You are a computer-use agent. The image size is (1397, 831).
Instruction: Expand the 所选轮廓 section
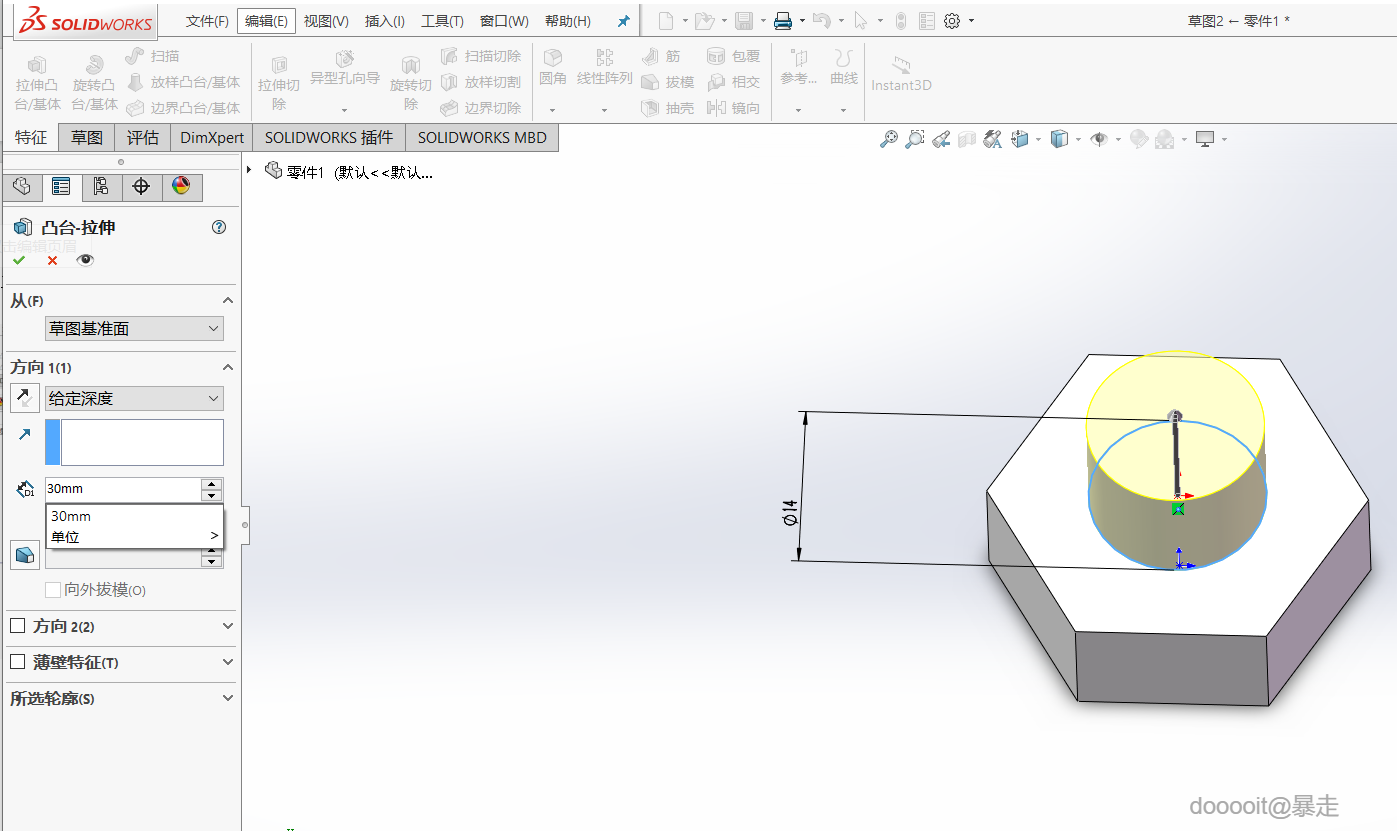[x=227, y=698]
